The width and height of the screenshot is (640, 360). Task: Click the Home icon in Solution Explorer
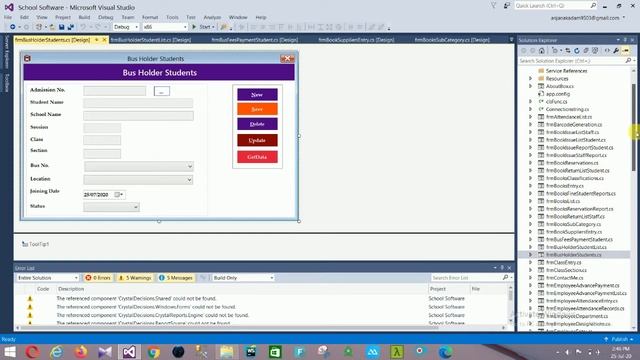pyautogui.click(x=542, y=51)
